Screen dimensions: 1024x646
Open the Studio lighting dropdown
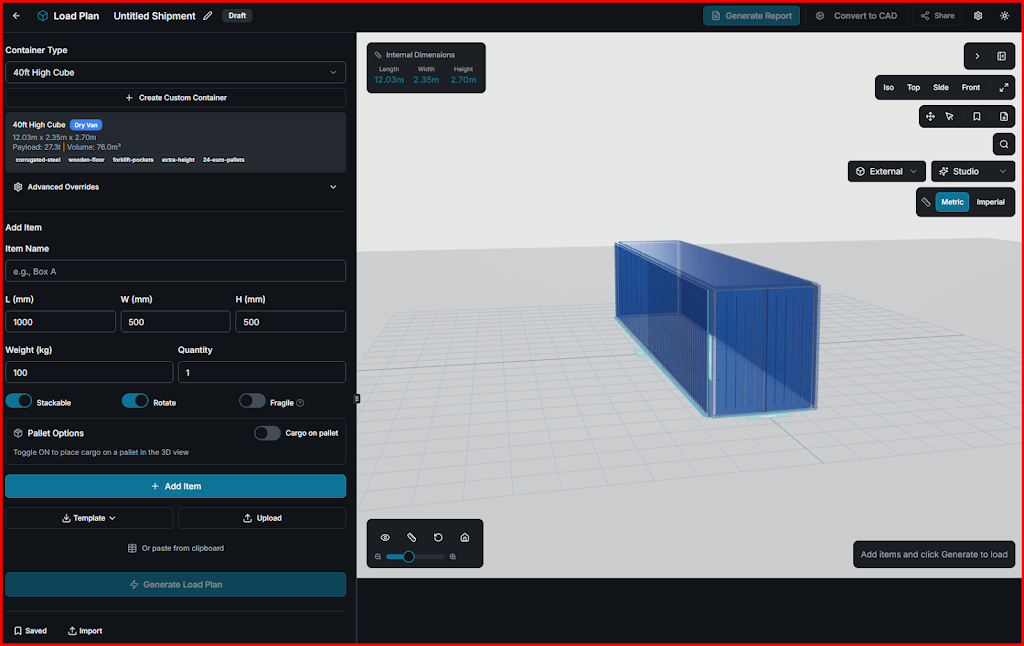(972, 171)
